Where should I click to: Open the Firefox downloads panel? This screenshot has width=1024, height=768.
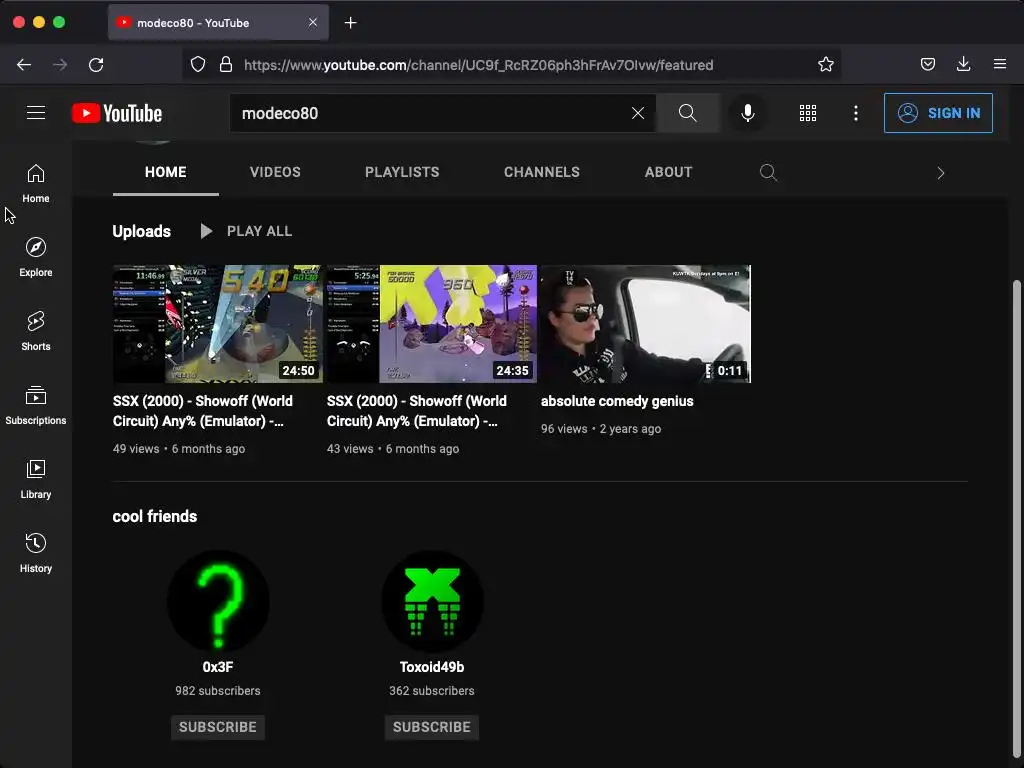963,65
